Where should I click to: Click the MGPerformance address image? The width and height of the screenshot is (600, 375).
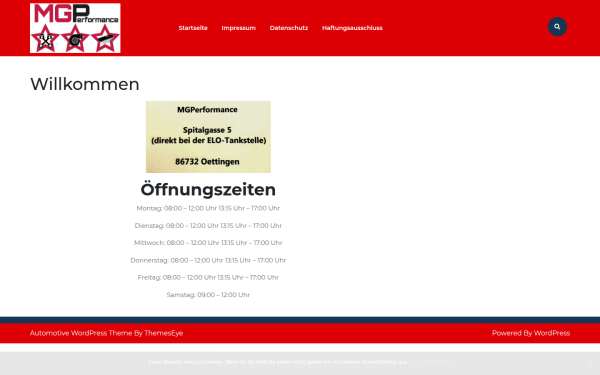208,137
